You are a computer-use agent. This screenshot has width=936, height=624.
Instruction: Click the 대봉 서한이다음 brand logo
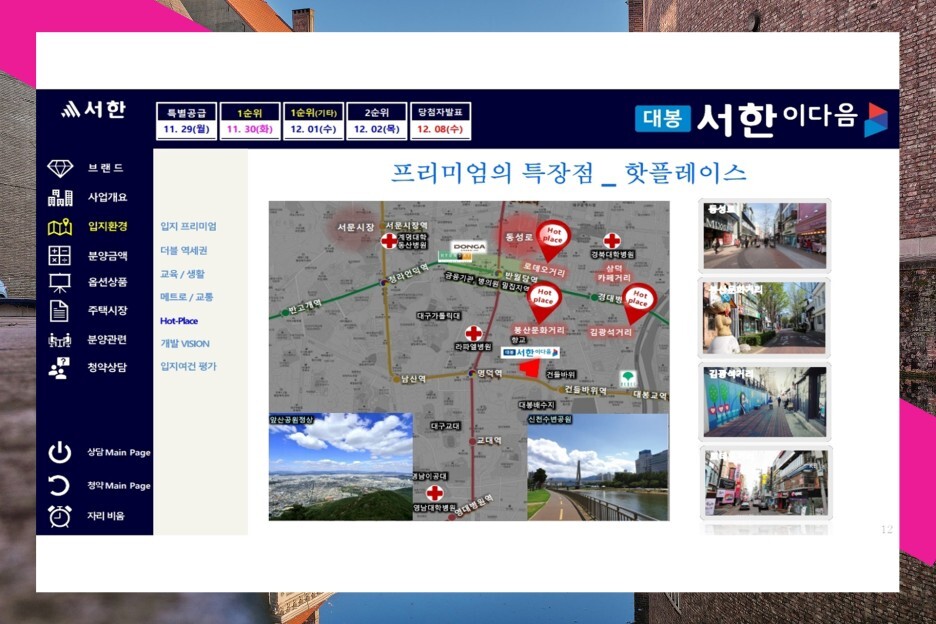(761, 119)
